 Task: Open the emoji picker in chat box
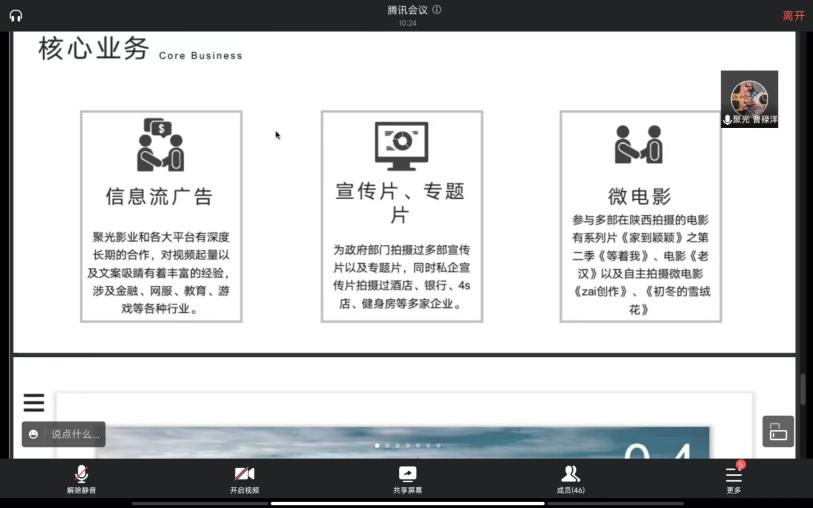click(34, 434)
